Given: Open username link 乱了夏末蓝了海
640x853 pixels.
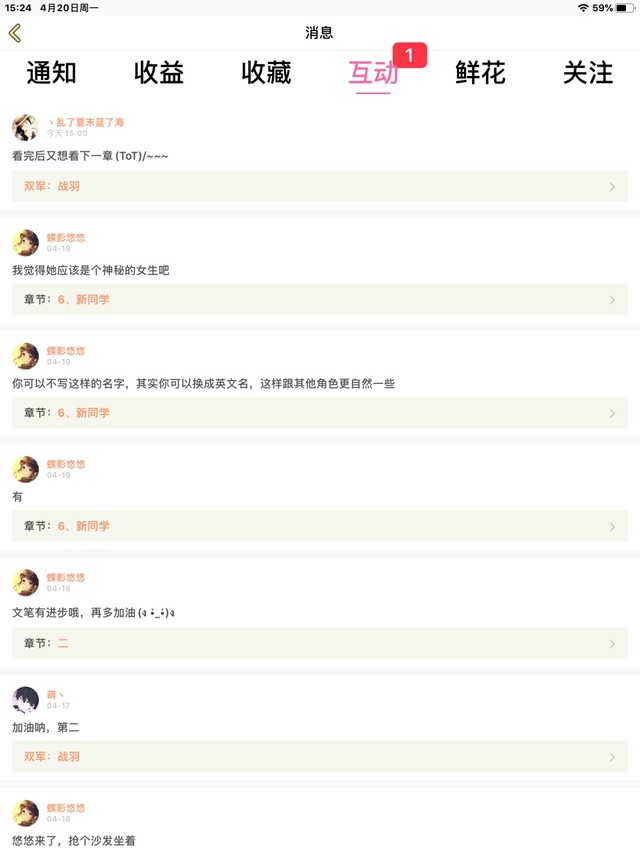Looking at the screenshot, I should [86, 122].
